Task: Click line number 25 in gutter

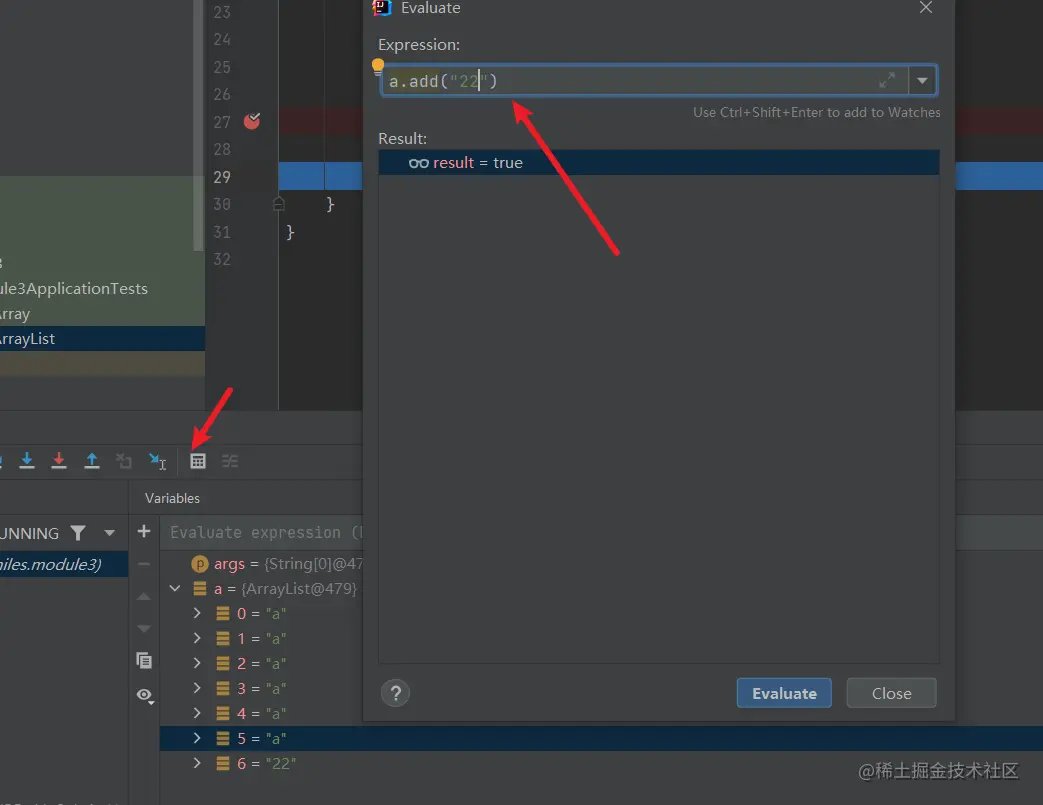Action: click(x=222, y=67)
